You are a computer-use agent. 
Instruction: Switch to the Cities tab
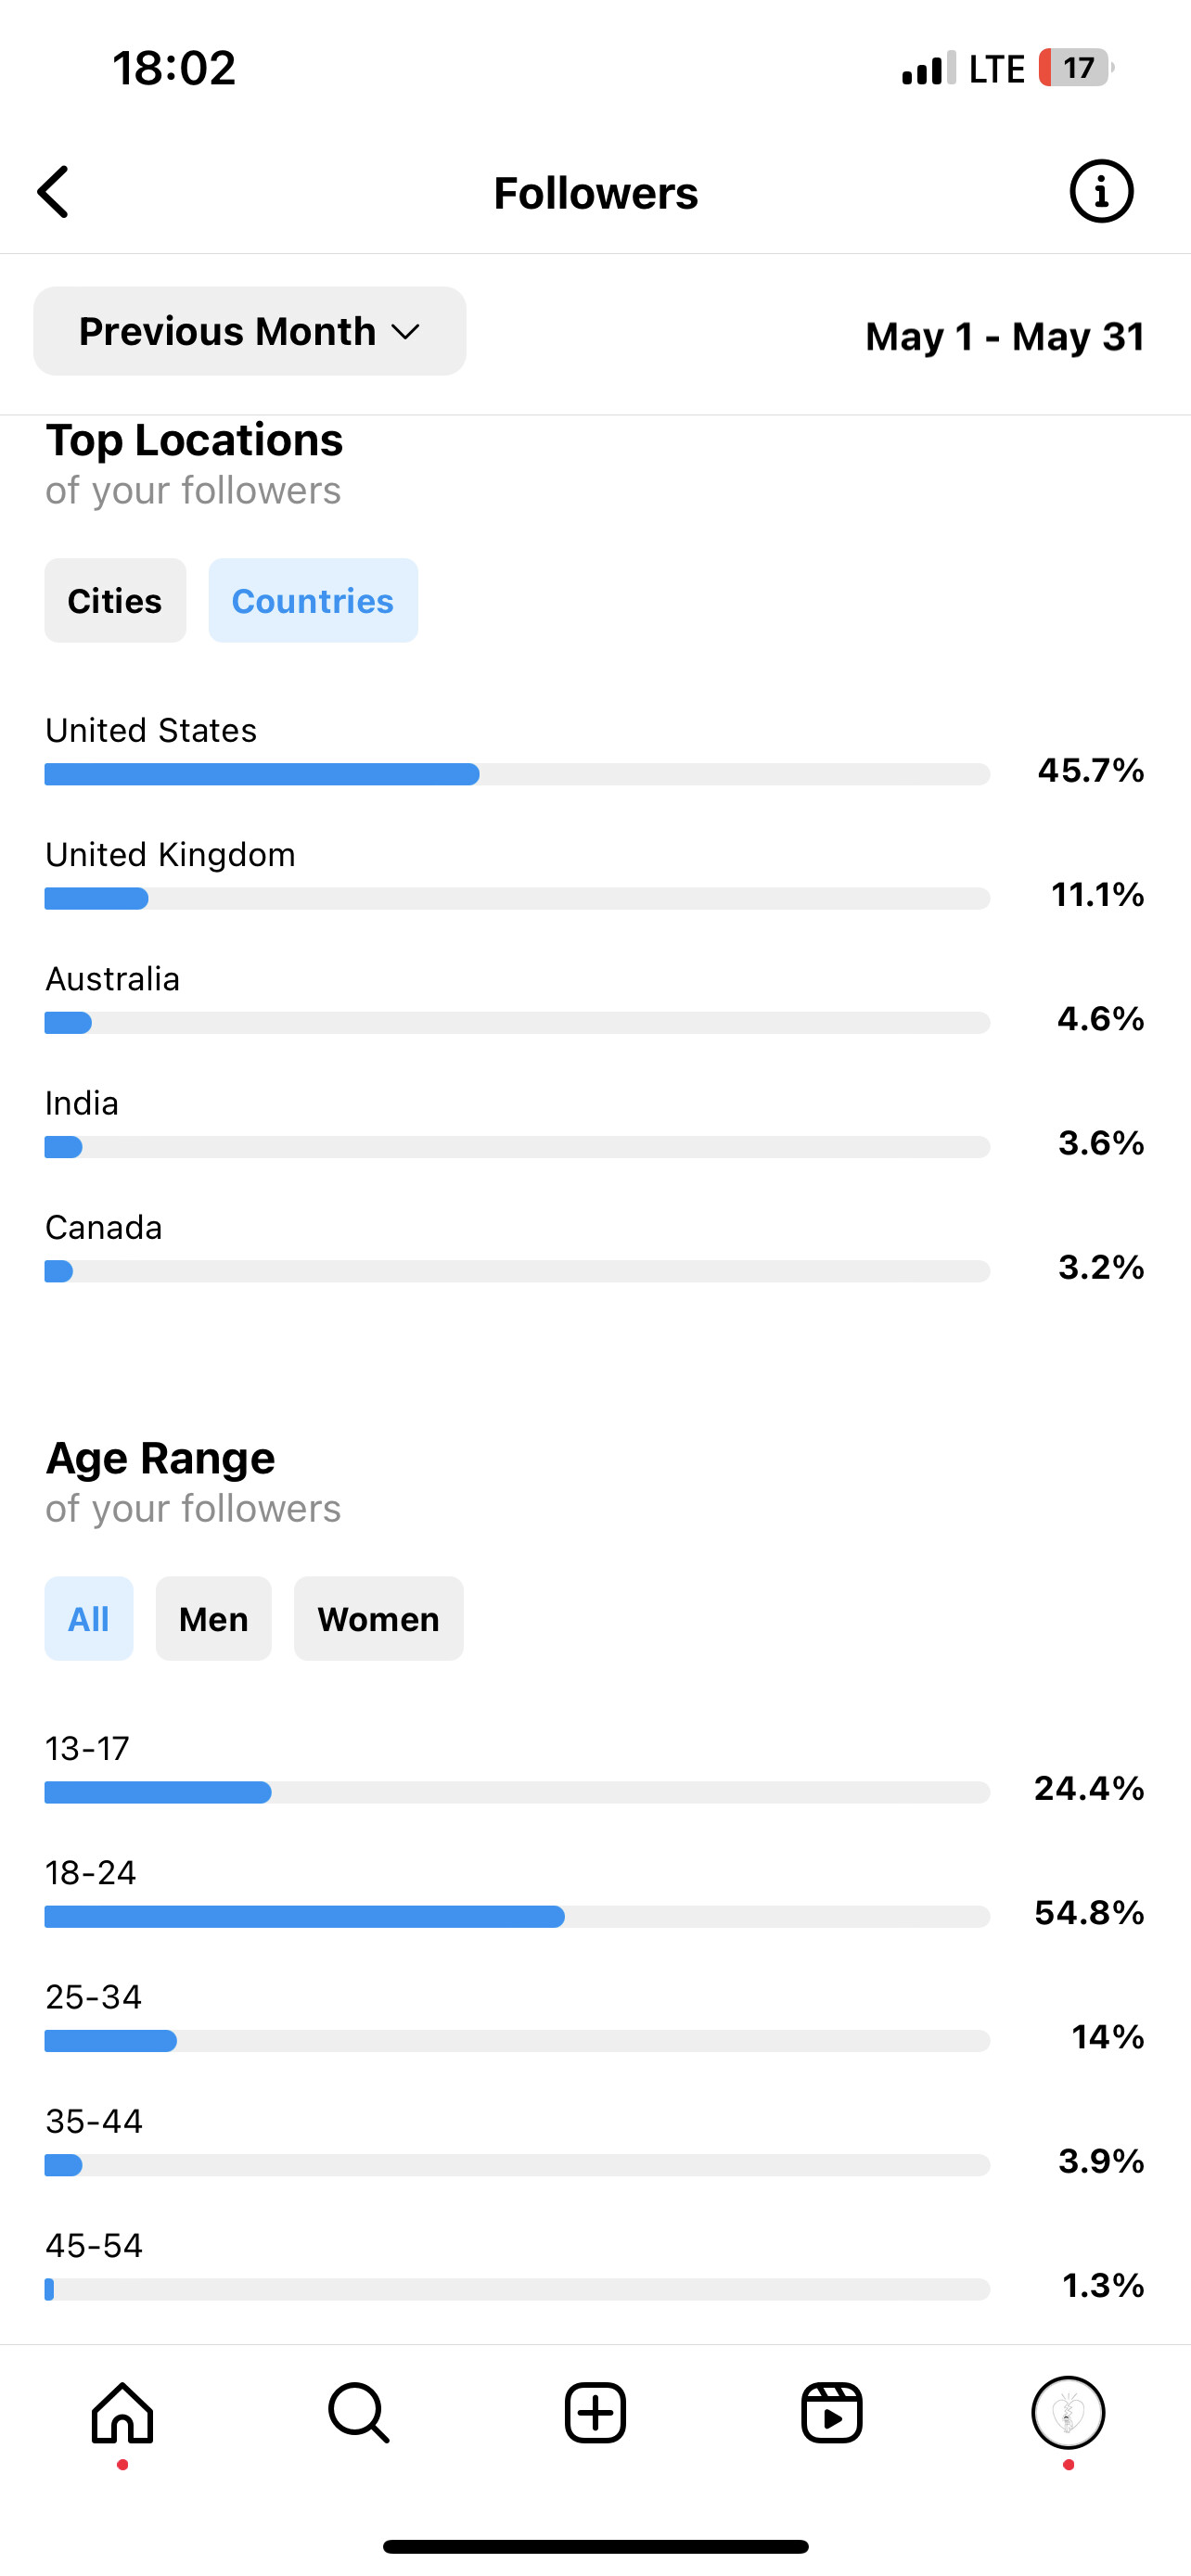115,600
